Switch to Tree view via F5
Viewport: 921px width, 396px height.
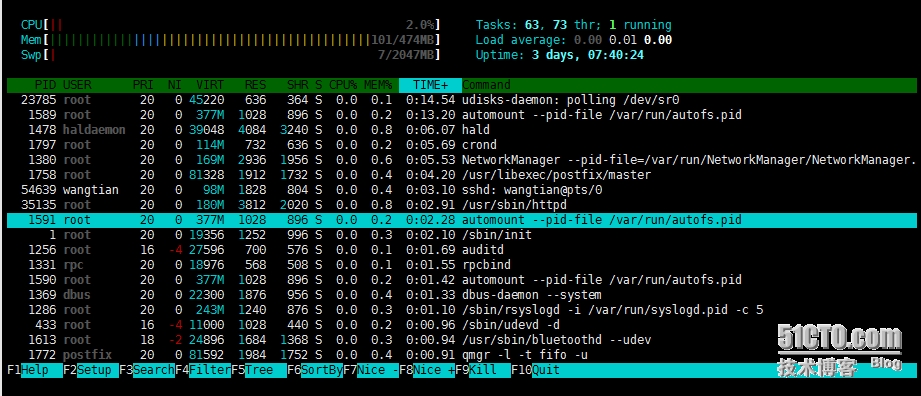[x=258, y=370]
